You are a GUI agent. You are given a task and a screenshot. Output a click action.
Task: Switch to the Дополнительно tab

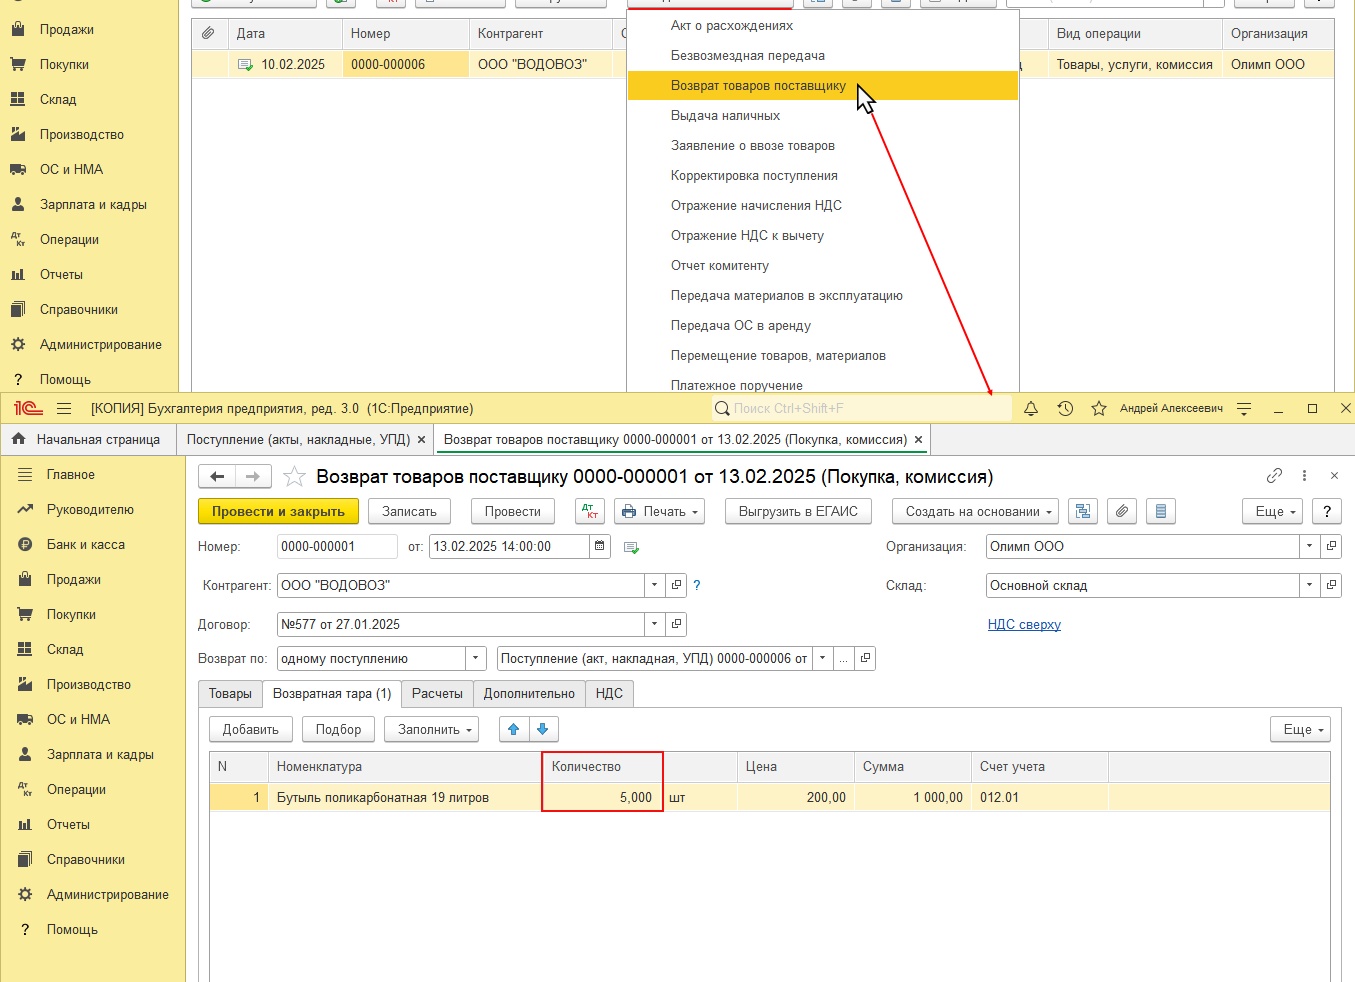coord(529,693)
